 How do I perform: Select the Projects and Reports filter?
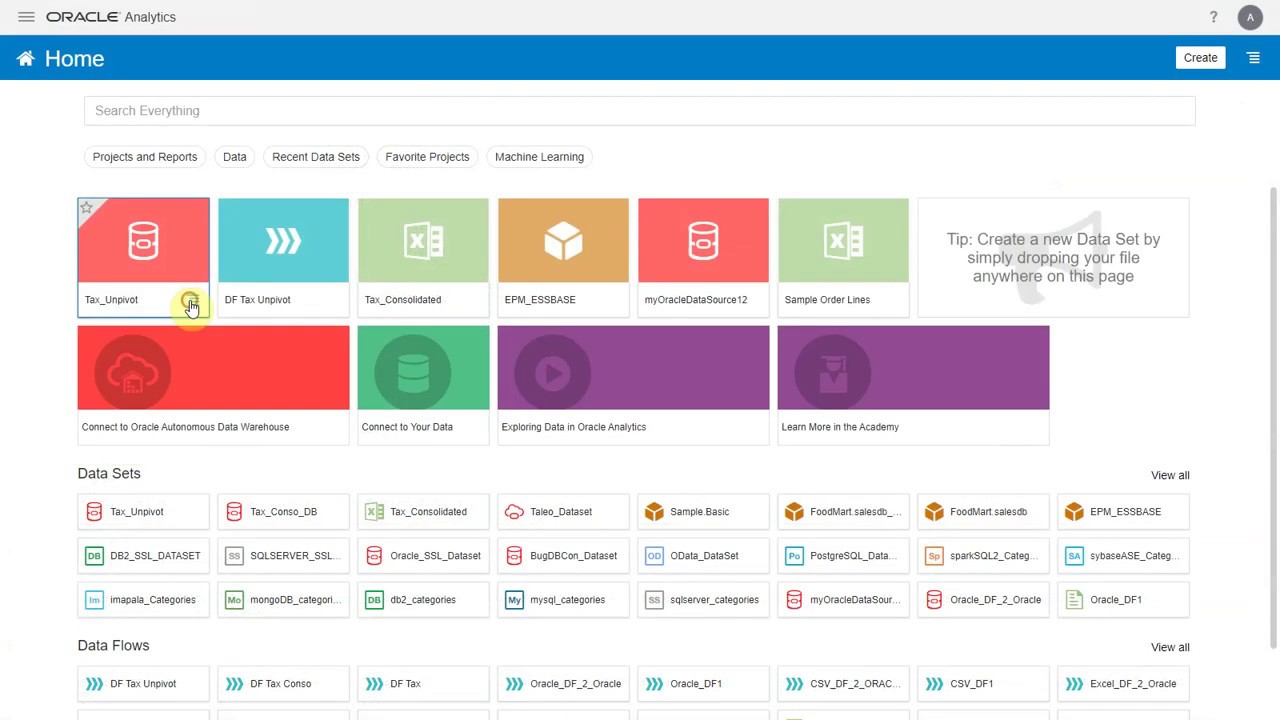[145, 157]
